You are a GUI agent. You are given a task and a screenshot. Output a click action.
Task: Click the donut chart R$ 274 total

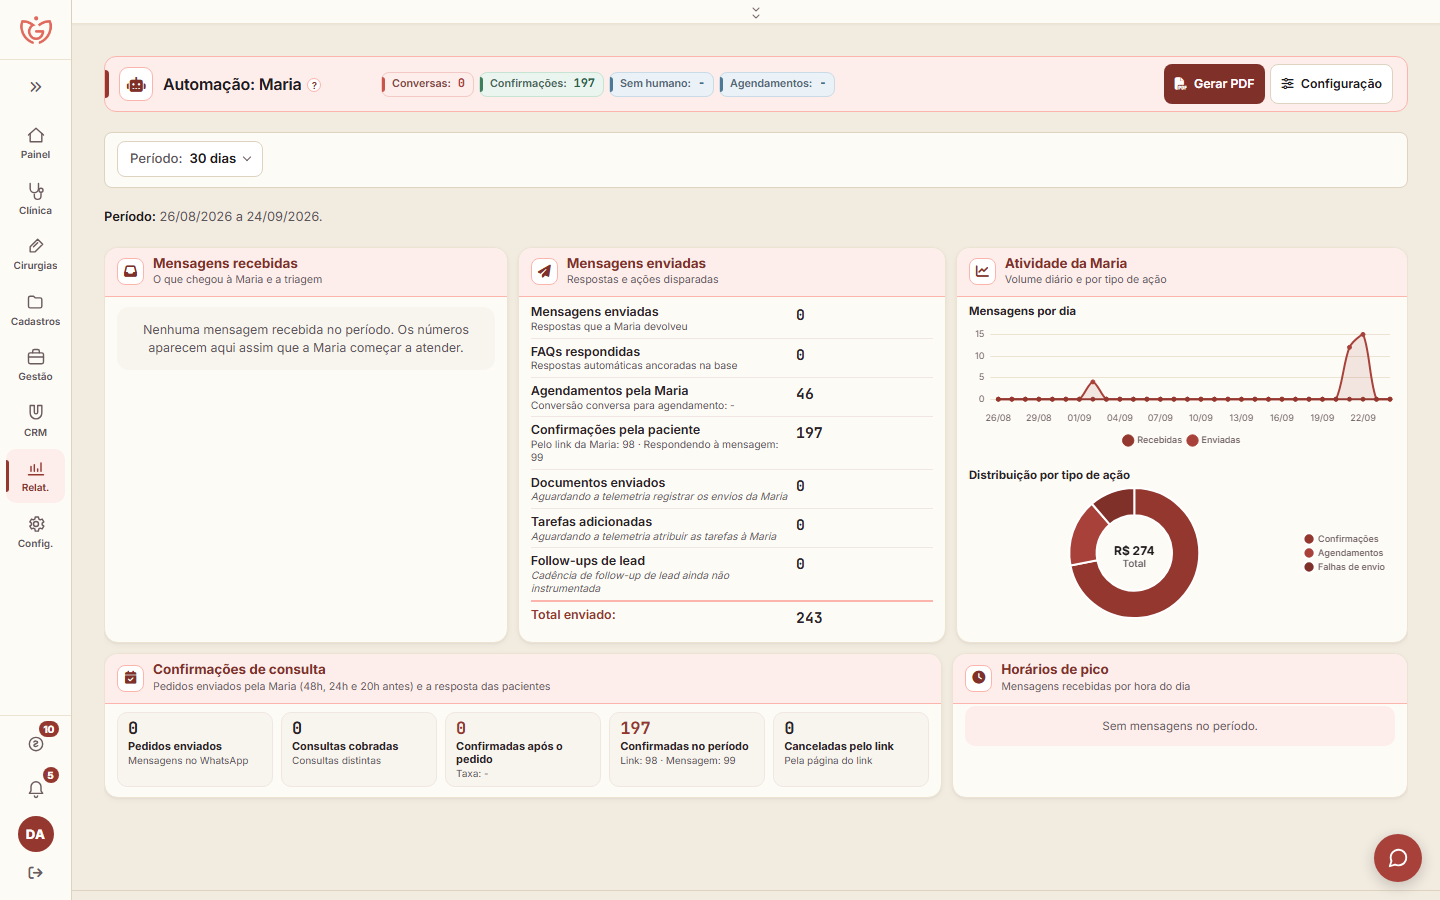[x=1134, y=553]
